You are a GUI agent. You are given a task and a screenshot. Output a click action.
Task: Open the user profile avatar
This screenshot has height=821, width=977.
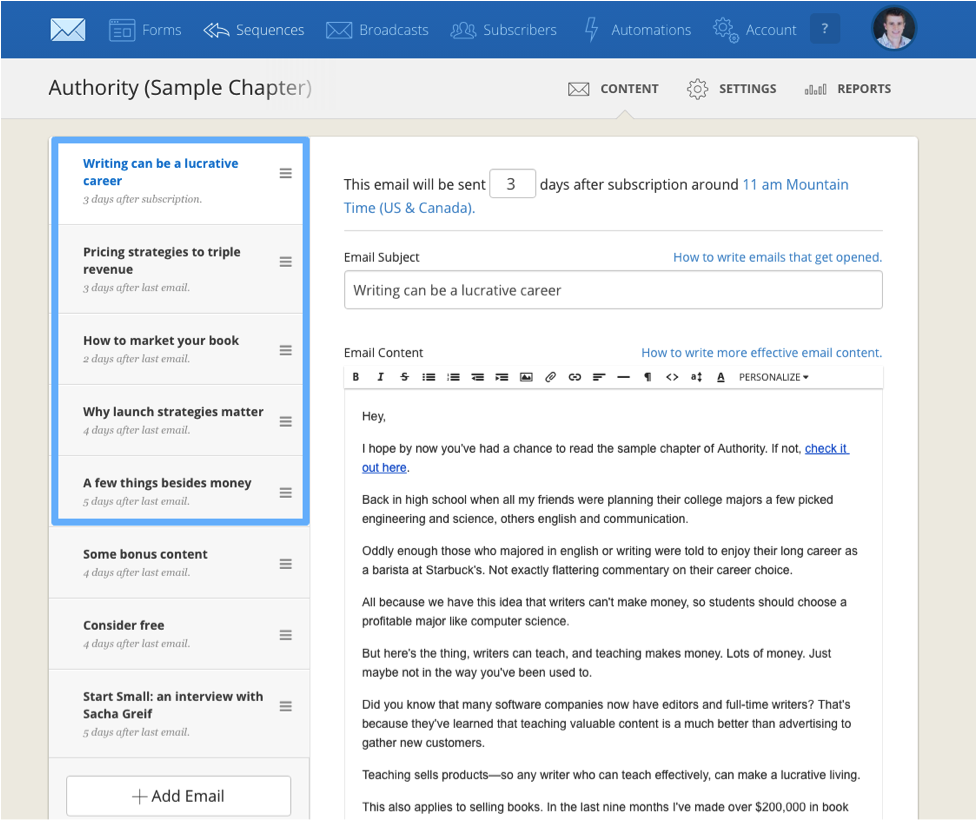click(894, 29)
